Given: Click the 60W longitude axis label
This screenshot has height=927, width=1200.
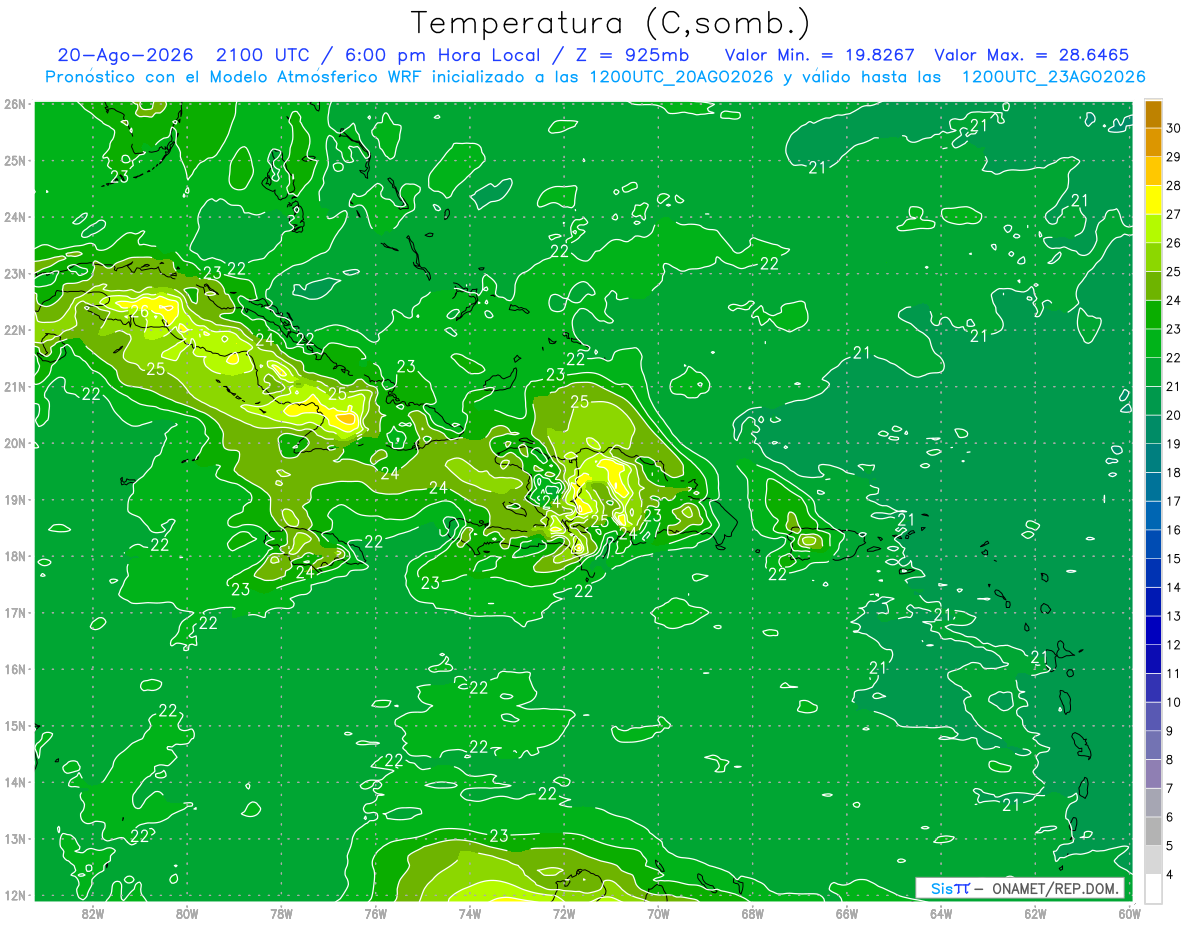Looking at the screenshot, I should tap(1130, 913).
